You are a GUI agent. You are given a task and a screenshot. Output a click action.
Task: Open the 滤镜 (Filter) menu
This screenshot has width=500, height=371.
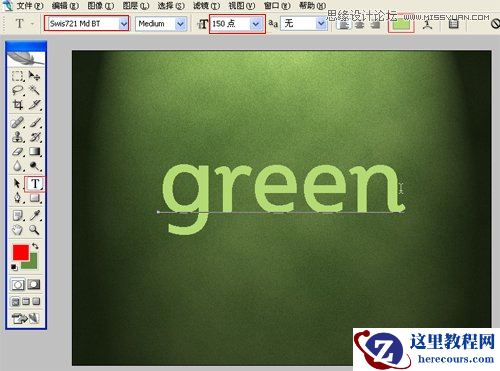coord(206,5)
